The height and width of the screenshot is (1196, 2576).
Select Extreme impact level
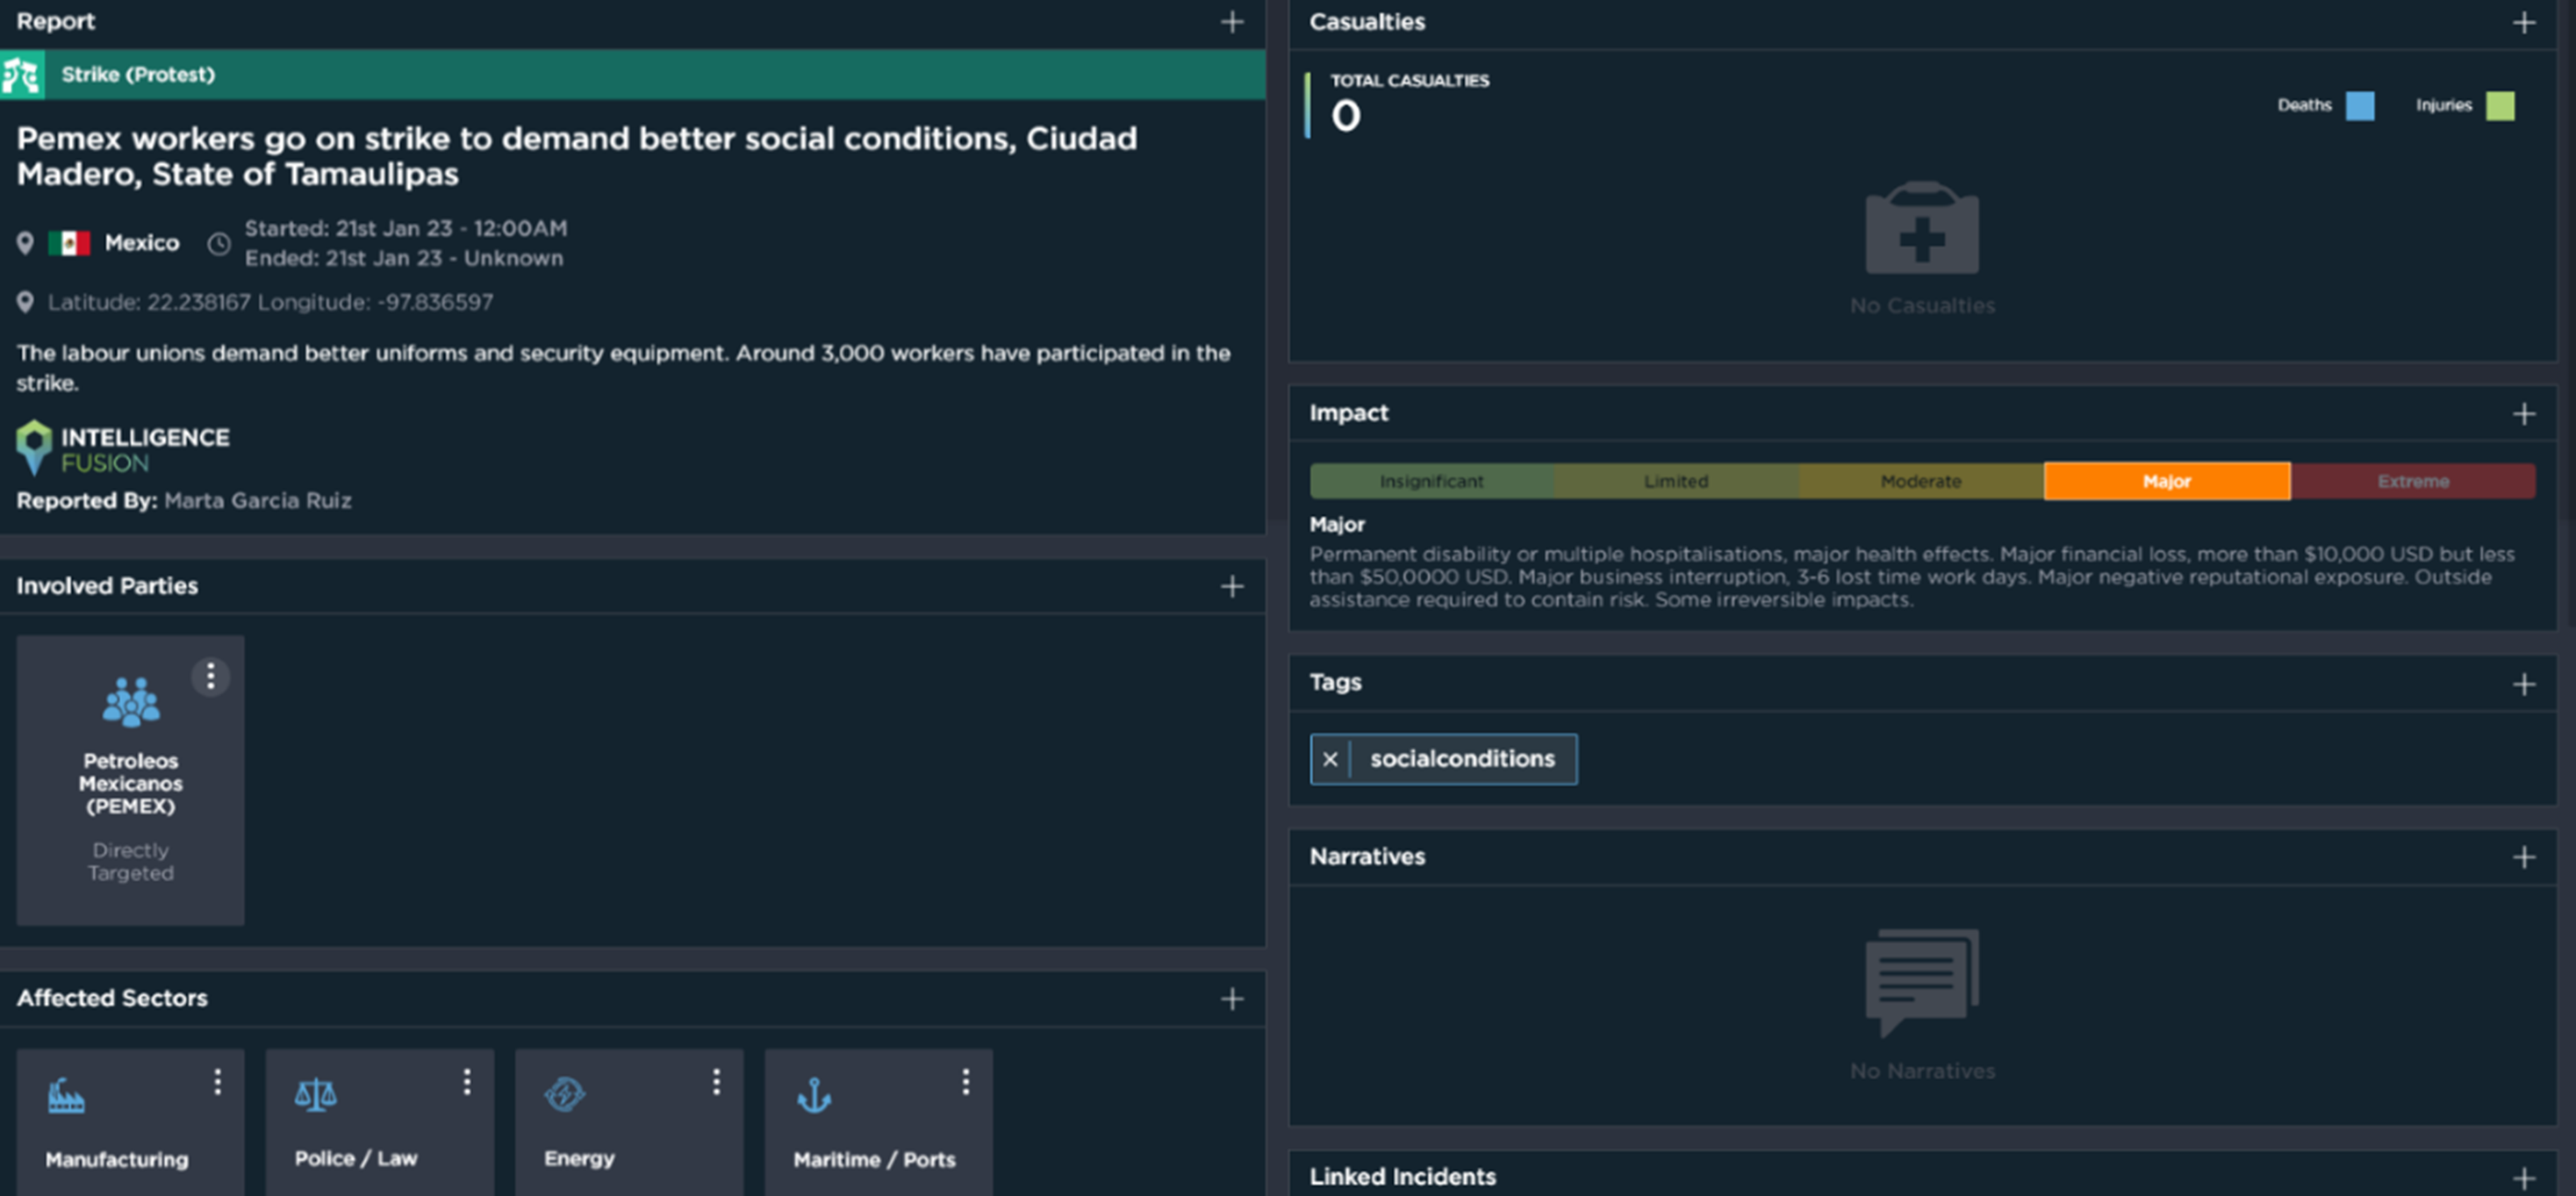tap(2413, 481)
